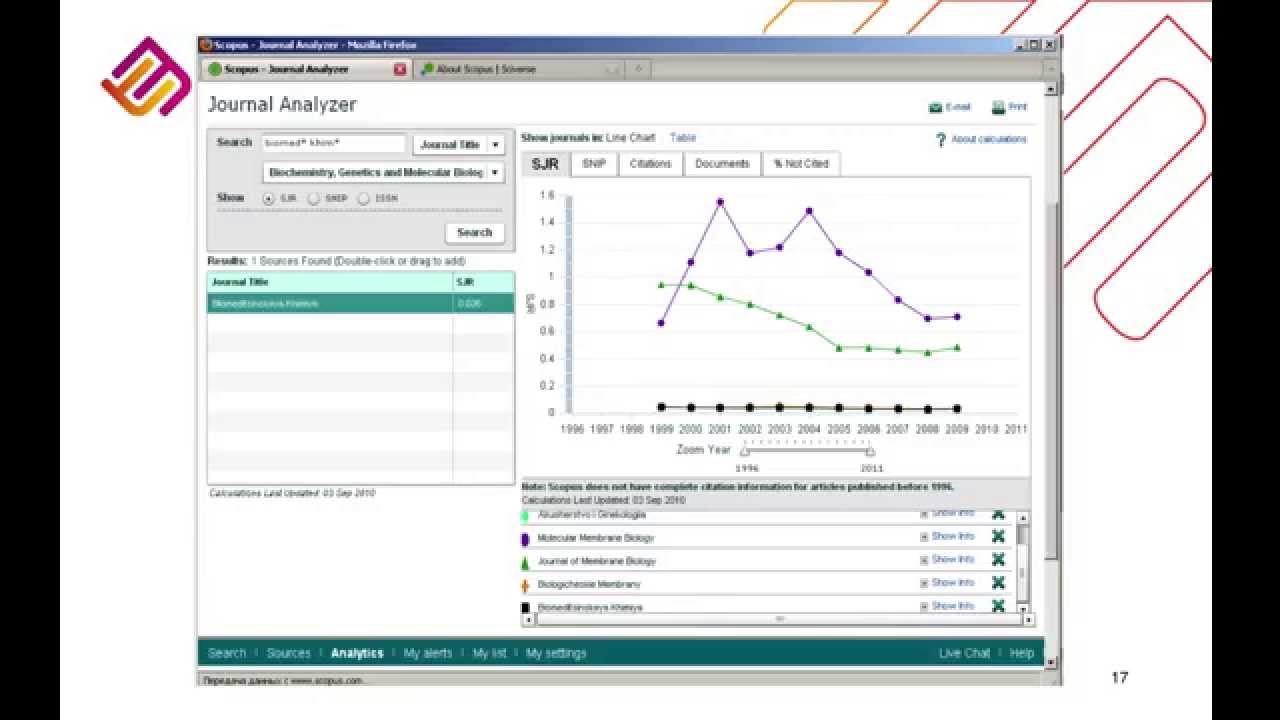Click the Zoom Year slider right handle

click(870, 452)
